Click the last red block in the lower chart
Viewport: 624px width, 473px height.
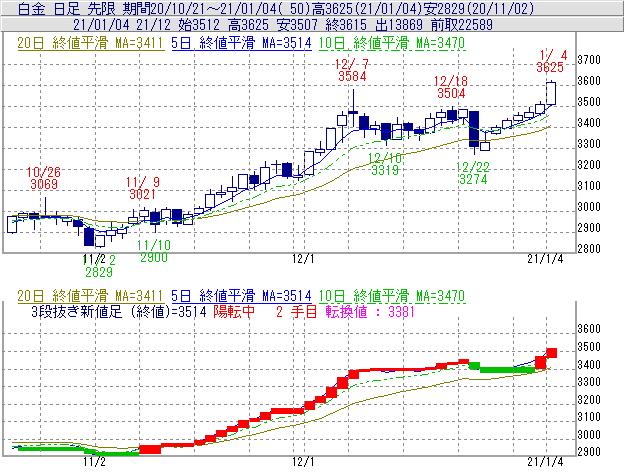tap(552, 353)
